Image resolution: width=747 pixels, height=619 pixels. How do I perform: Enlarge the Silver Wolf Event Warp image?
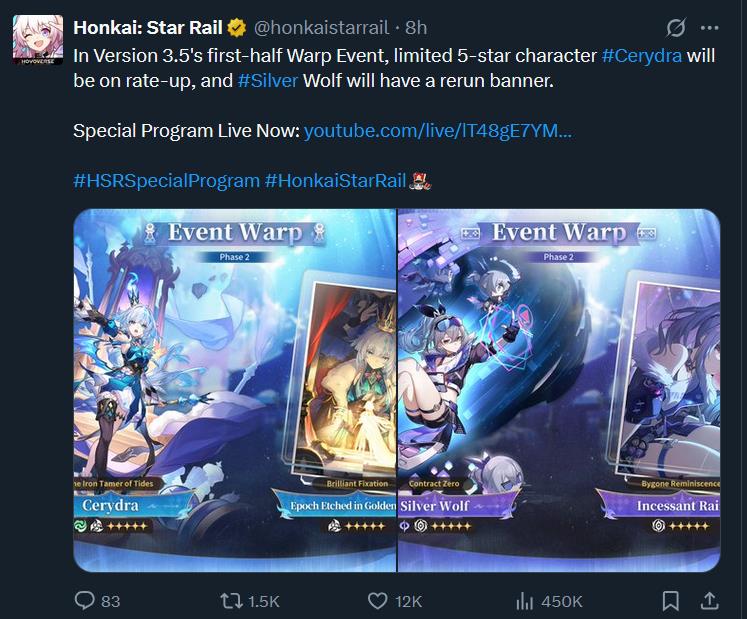pos(559,390)
